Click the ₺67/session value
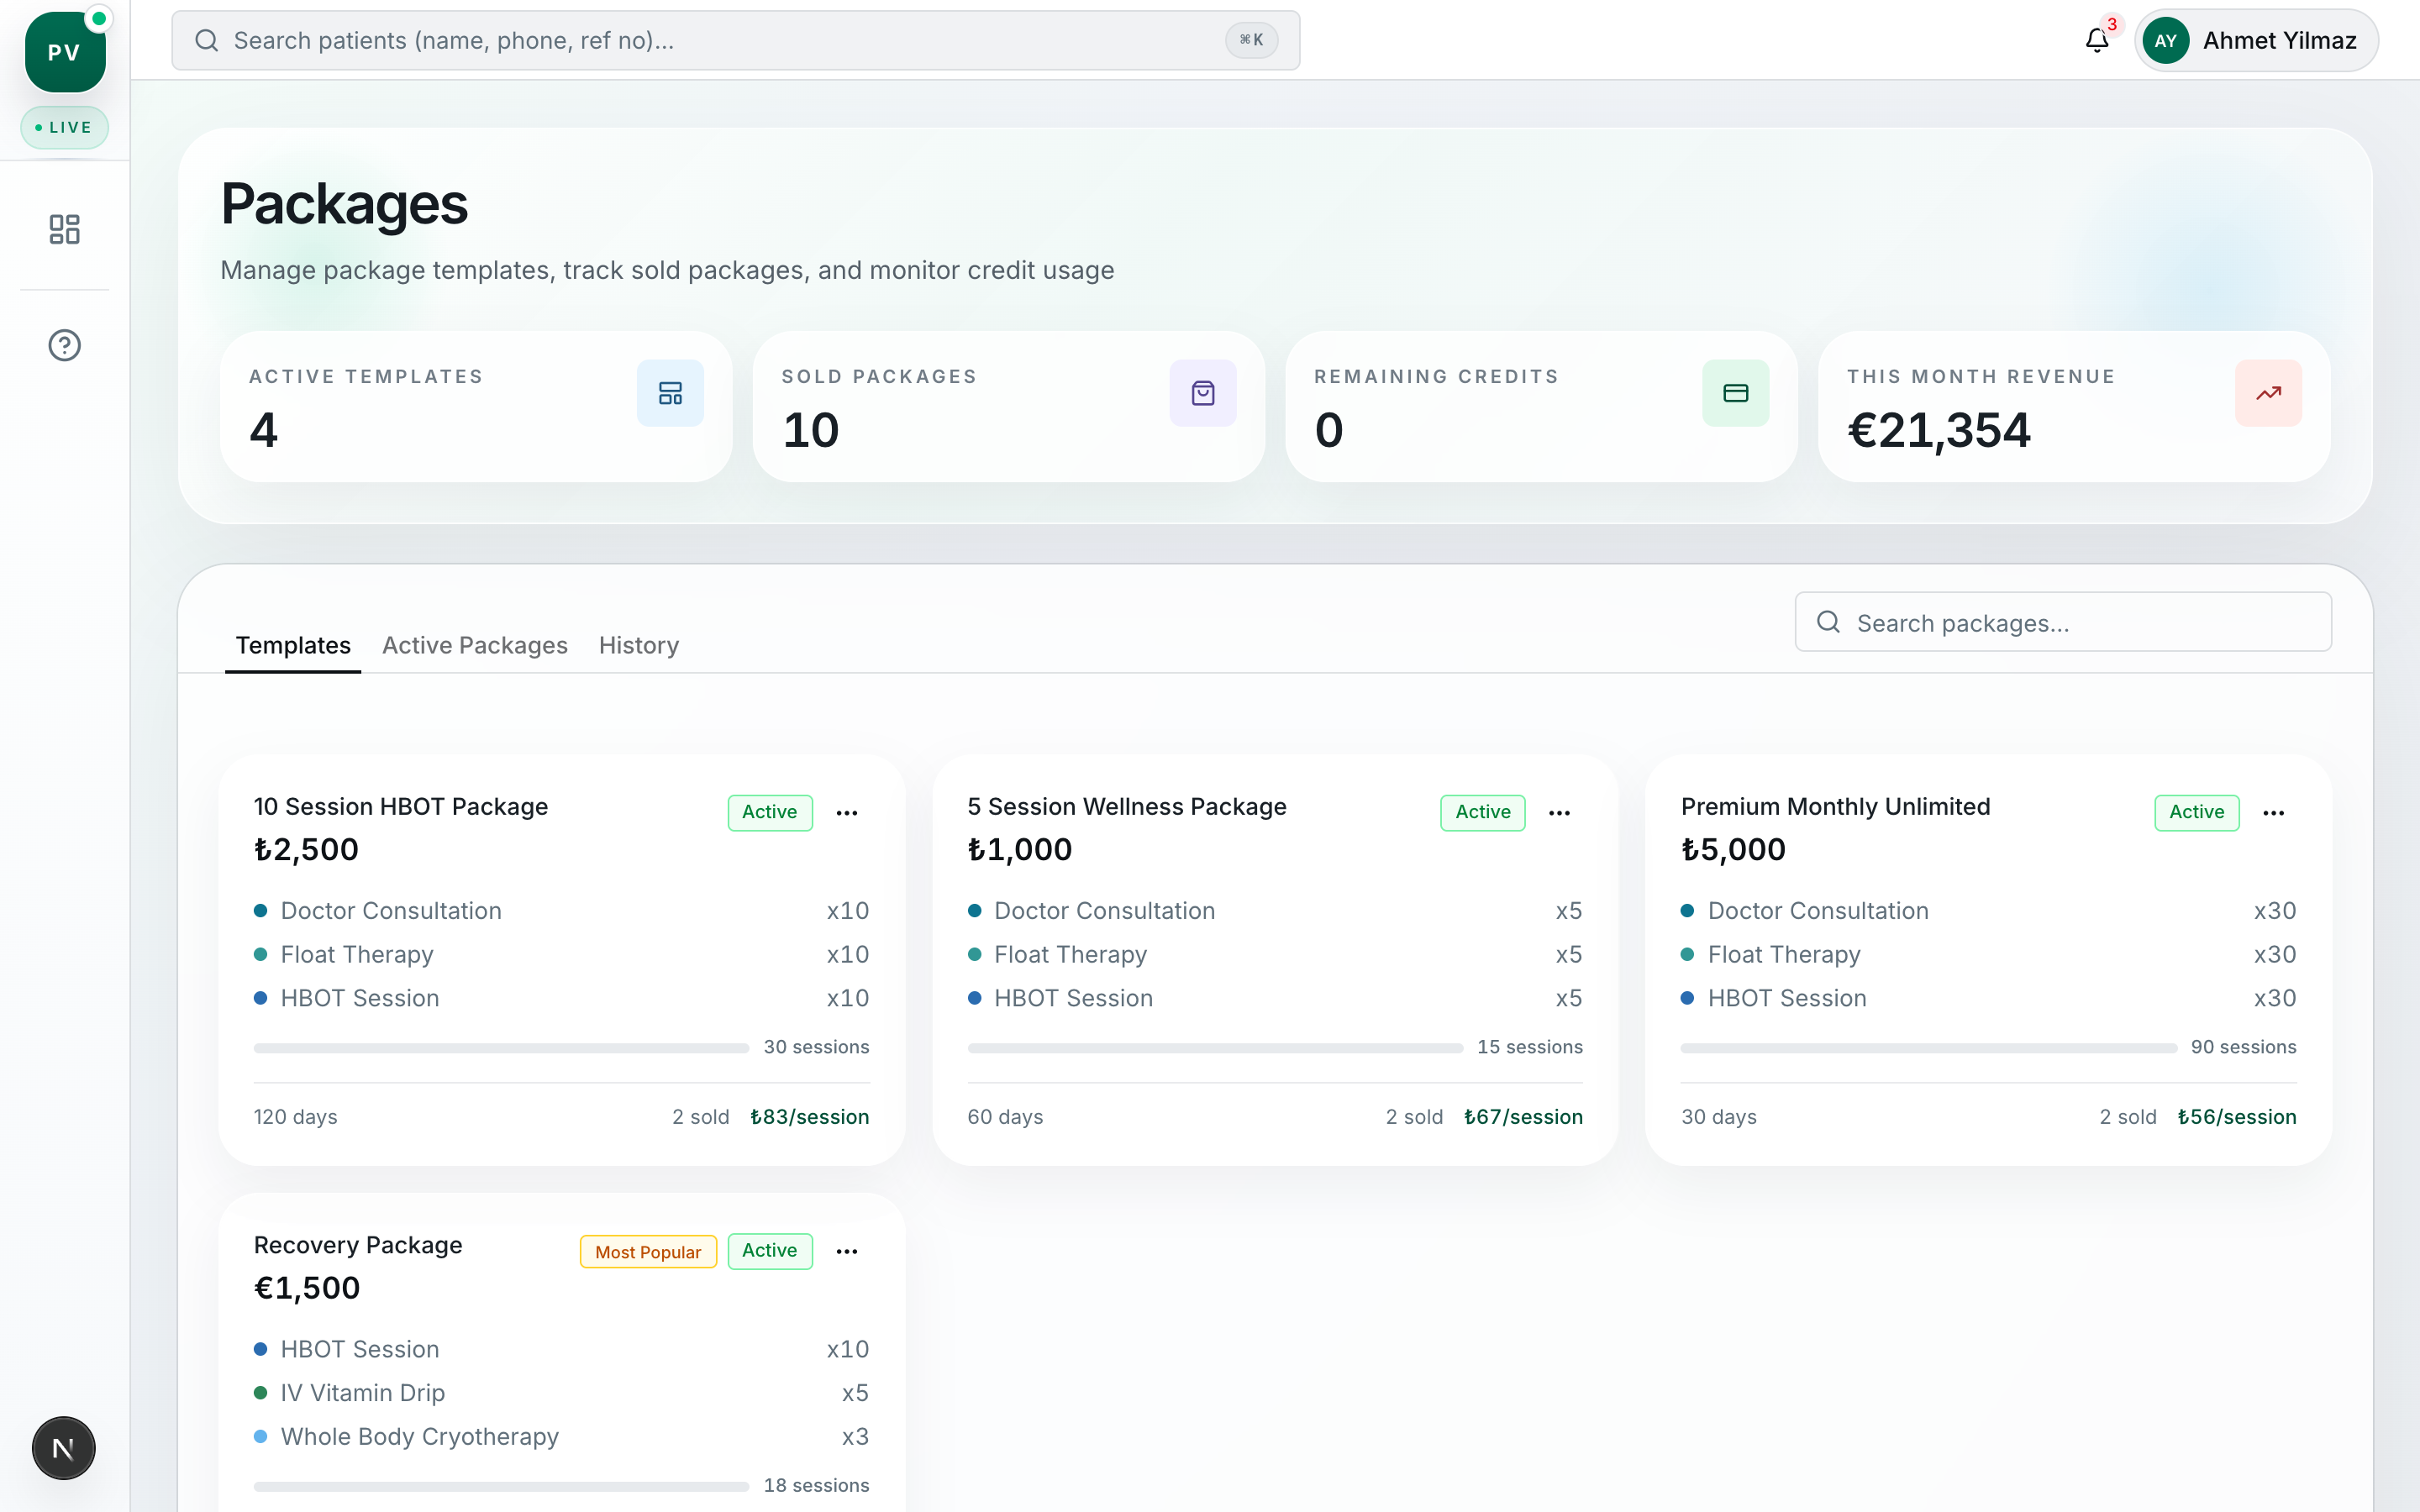This screenshot has width=2420, height=1512. click(x=1523, y=1117)
